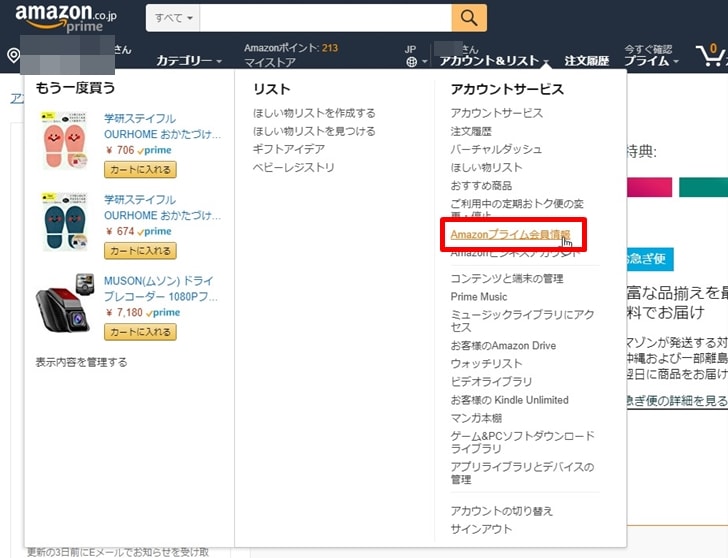Screen dimensions: 728x558
Task: Open the shopping cart icon
Action: click(711, 56)
